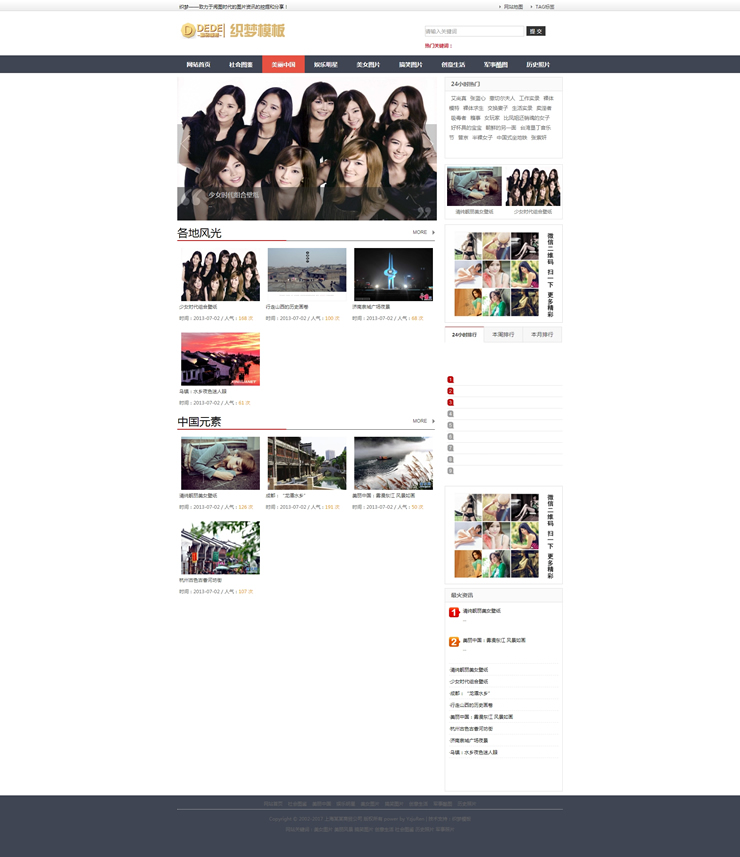Viewport: 740px width, 857px height.
Task: Click the keyword search input field
Action: pyautogui.click(x=473, y=31)
